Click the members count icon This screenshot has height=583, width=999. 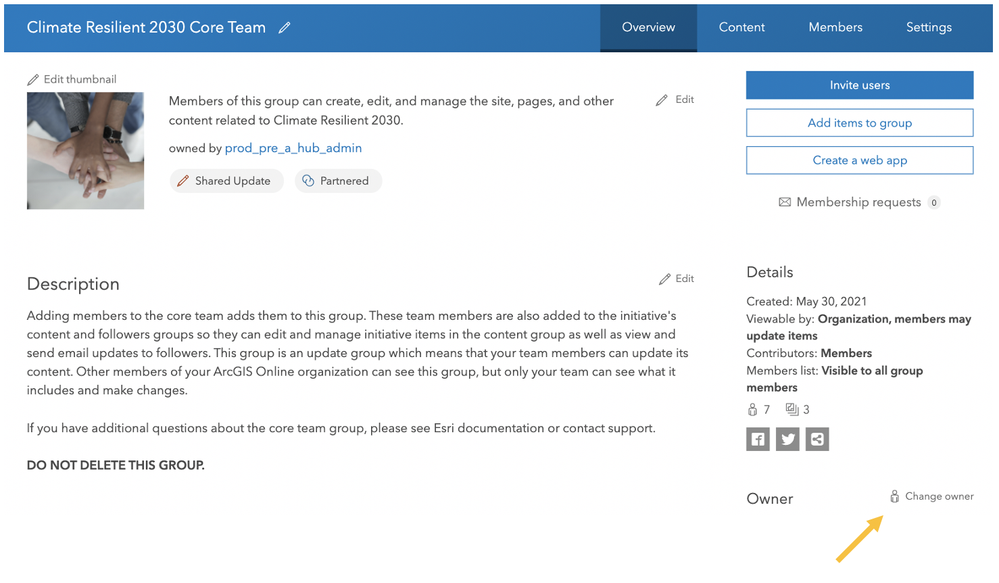[x=753, y=410]
